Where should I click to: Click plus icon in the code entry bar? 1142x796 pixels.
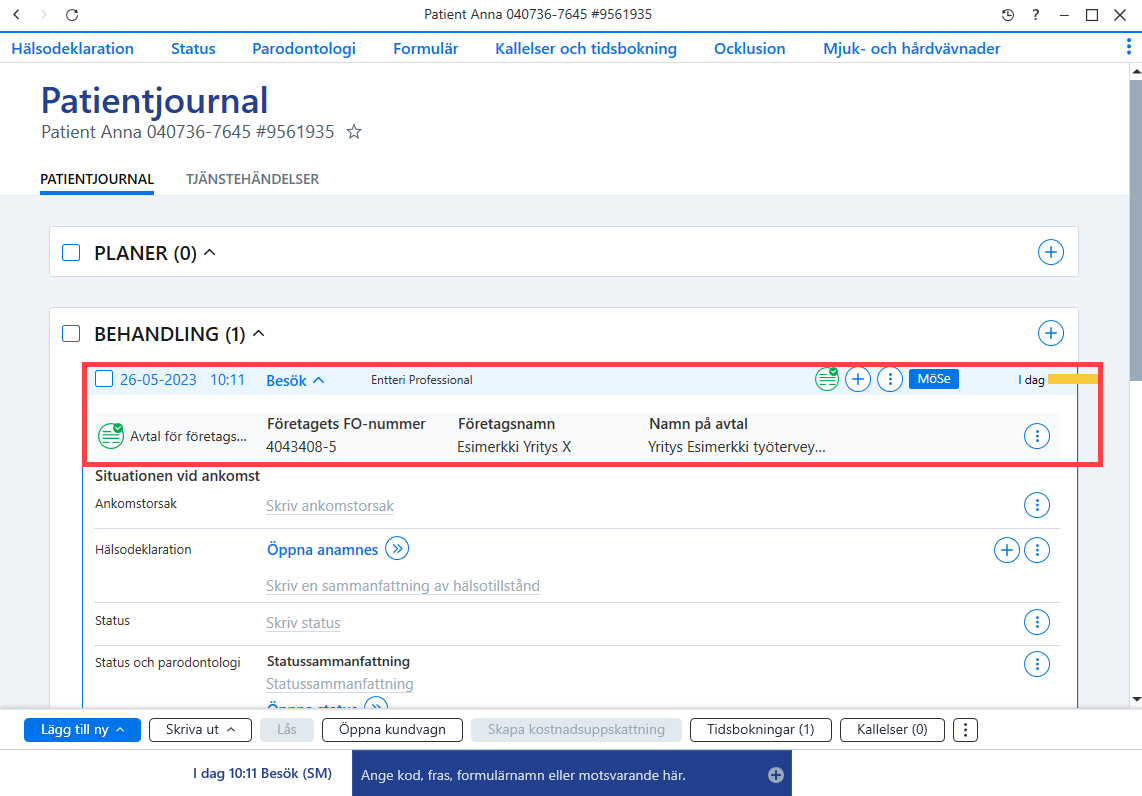pos(776,775)
